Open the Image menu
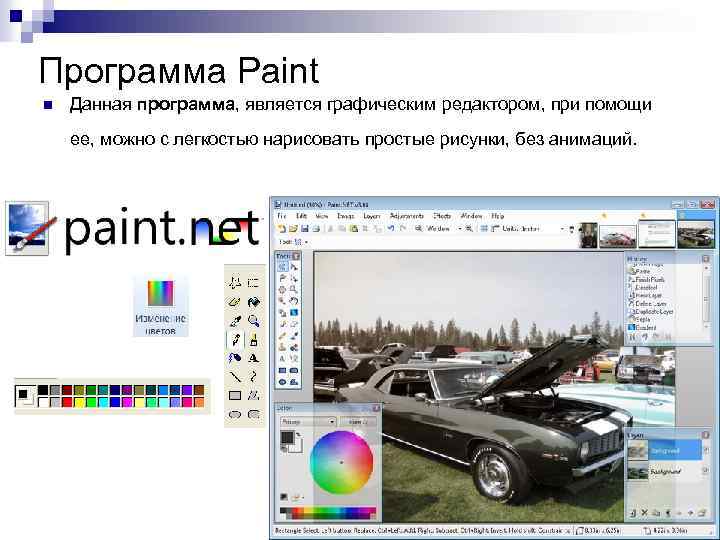720x540 pixels. tap(346, 215)
